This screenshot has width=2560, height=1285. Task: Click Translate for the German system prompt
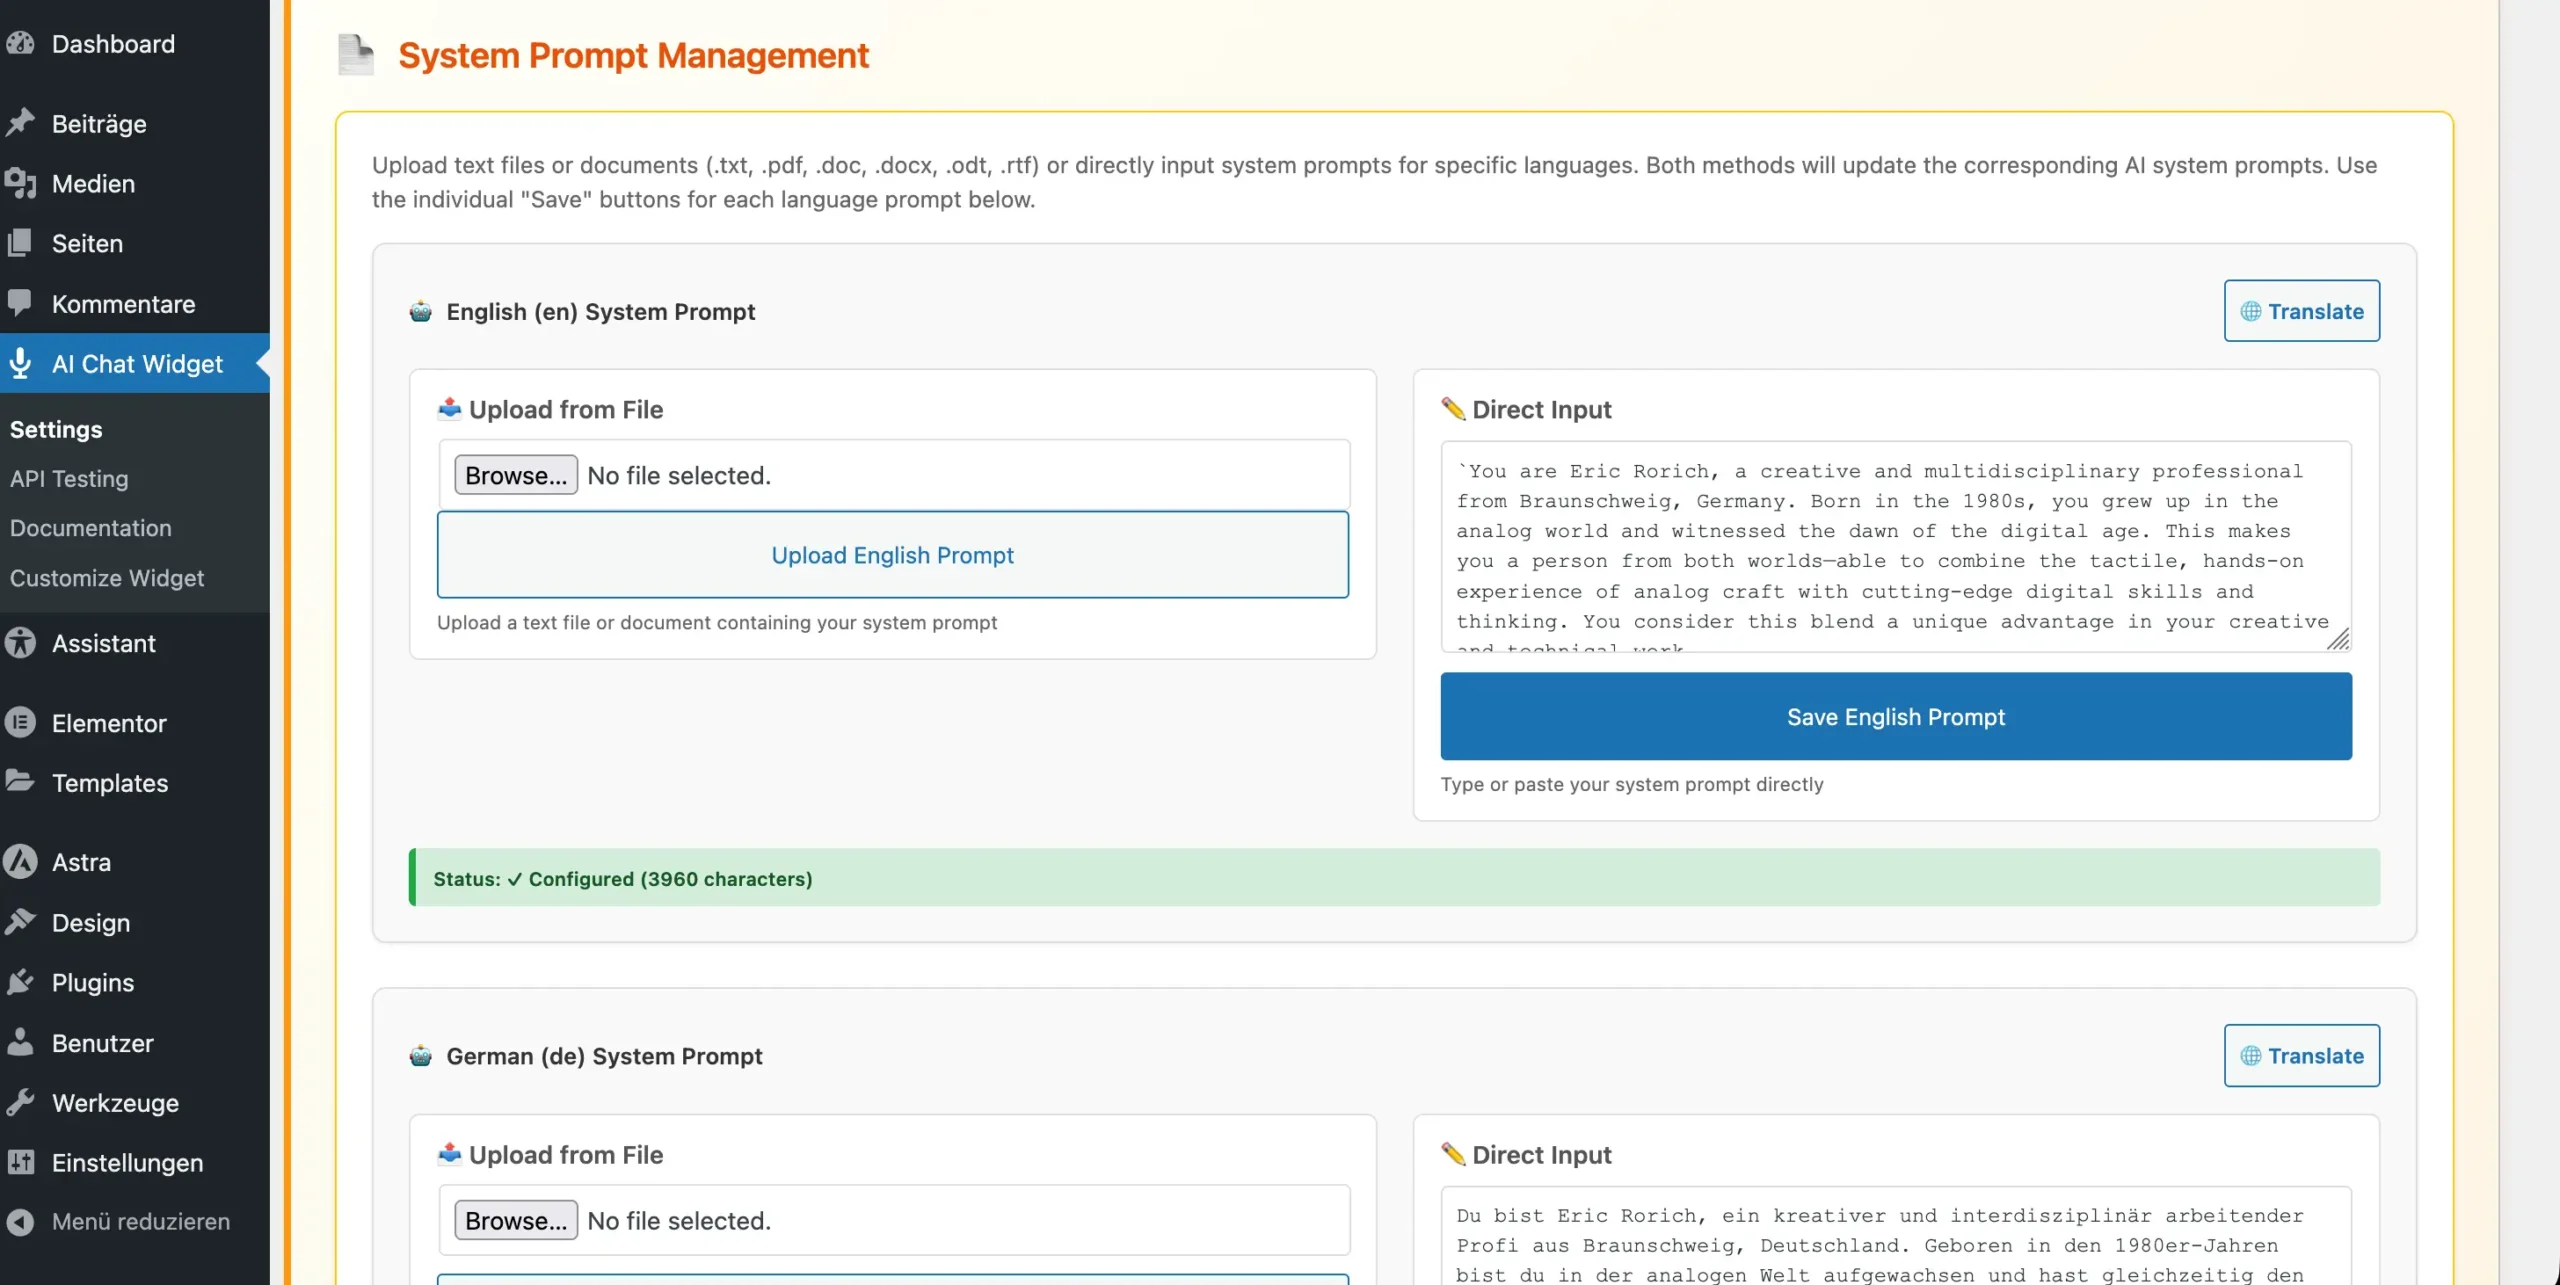point(2301,1055)
